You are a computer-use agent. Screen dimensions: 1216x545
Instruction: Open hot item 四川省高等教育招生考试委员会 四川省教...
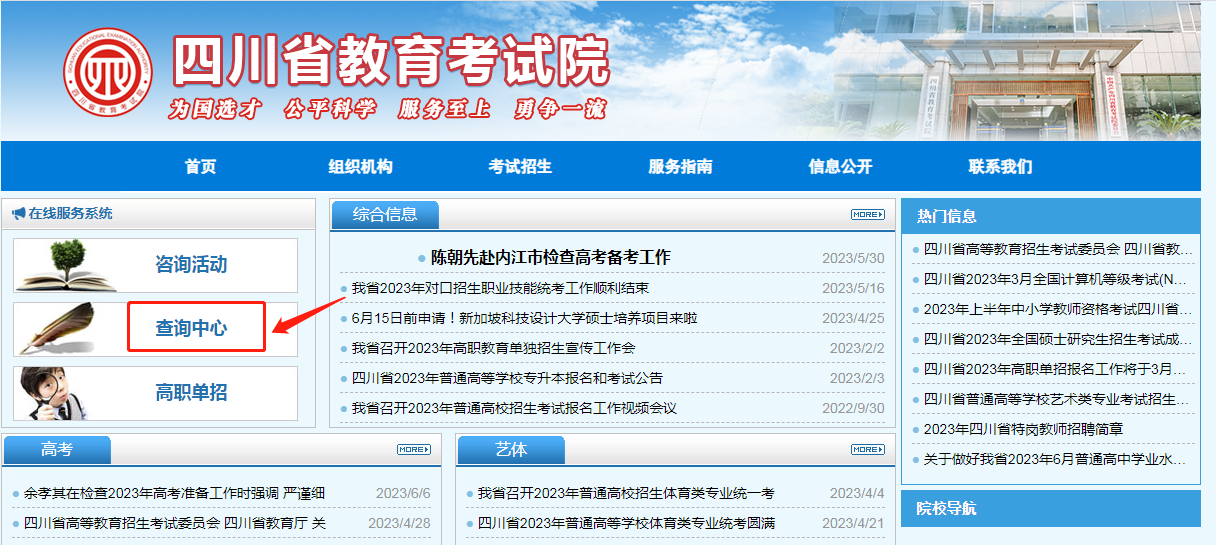coord(1058,249)
